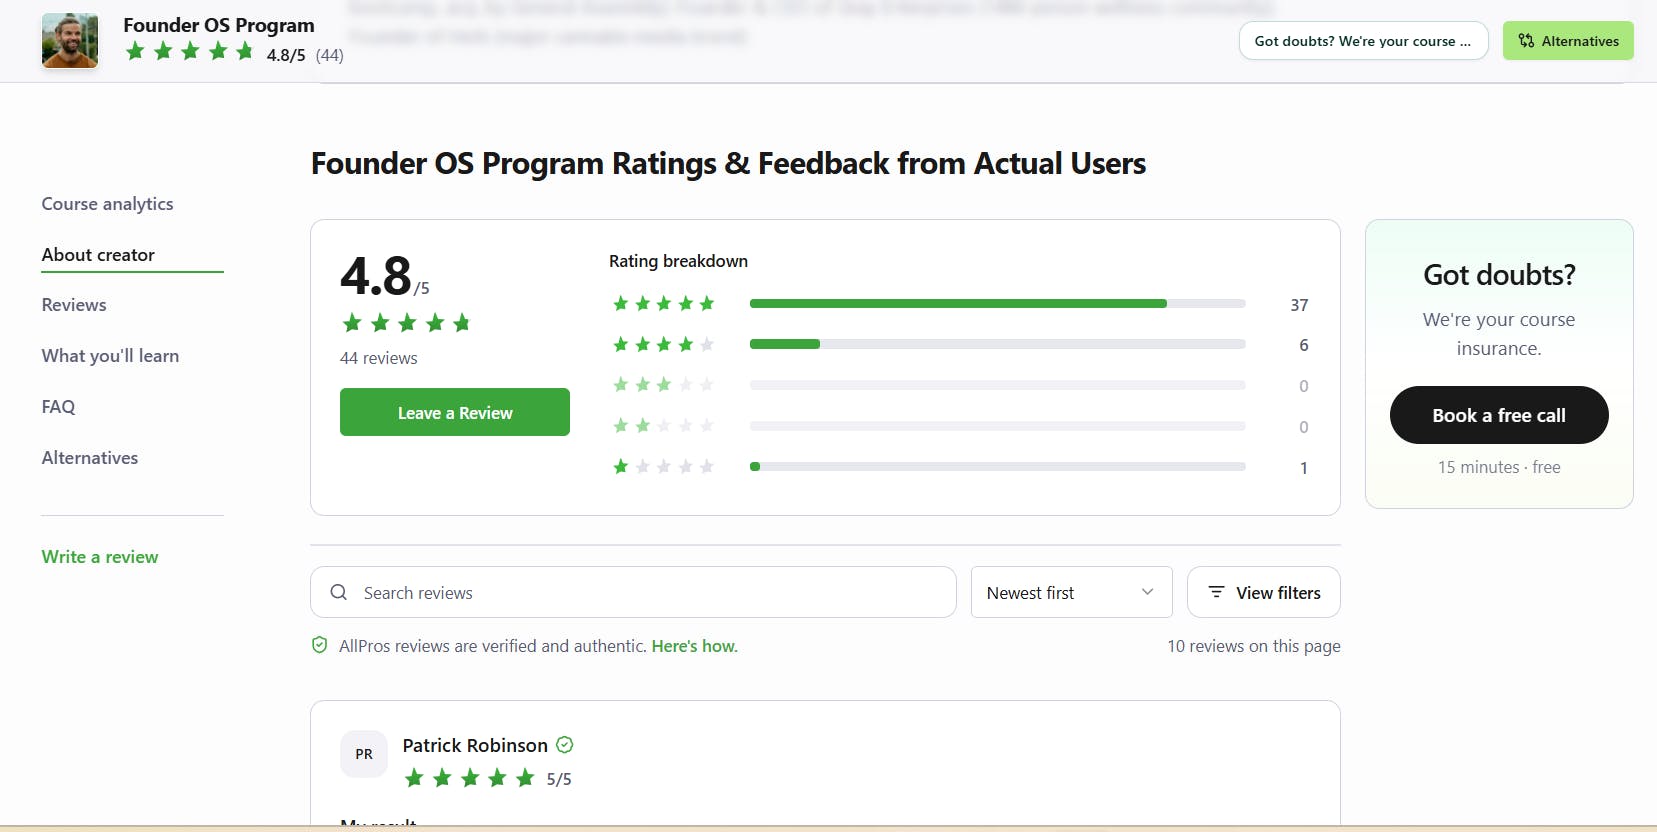Open the Newest first sort dropdown
The image size is (1657, 832).
(1071, 592)
